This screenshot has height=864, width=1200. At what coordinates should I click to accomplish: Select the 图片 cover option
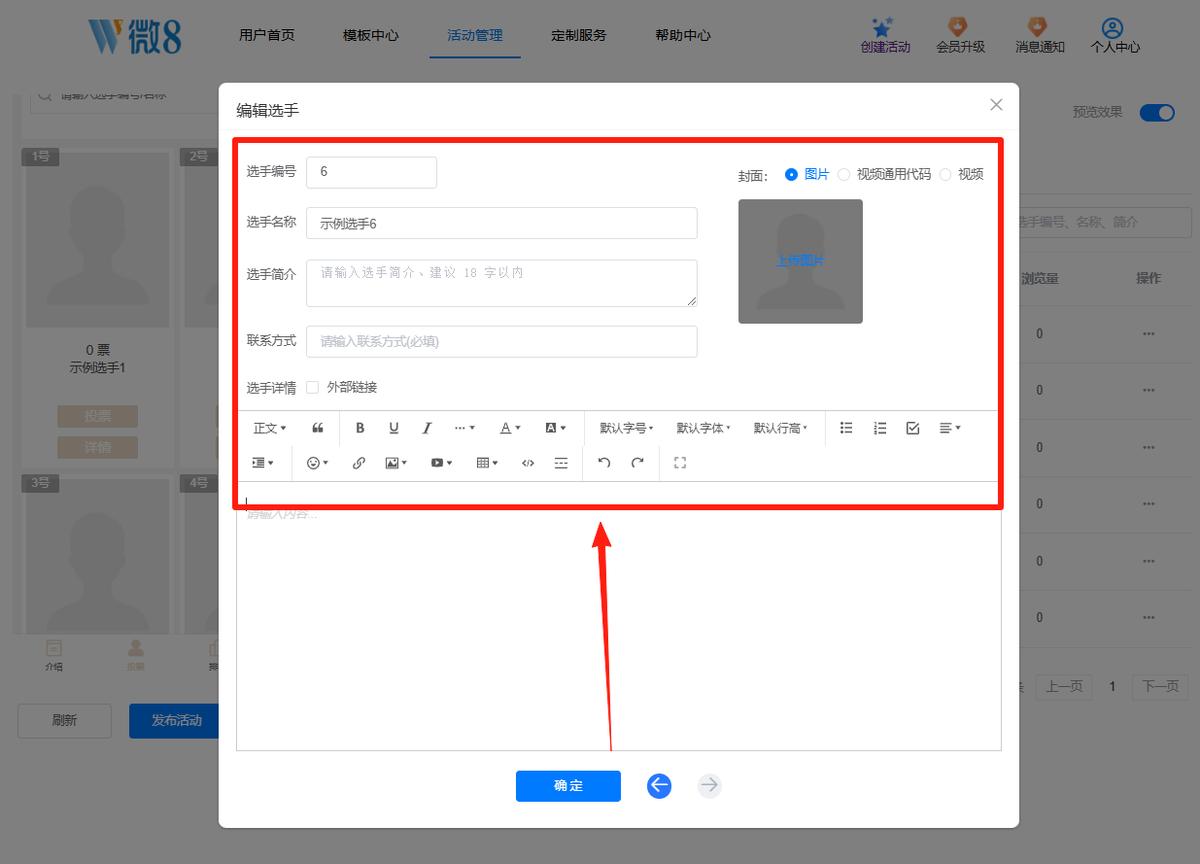pyautogui.click(x=808, y=174)
